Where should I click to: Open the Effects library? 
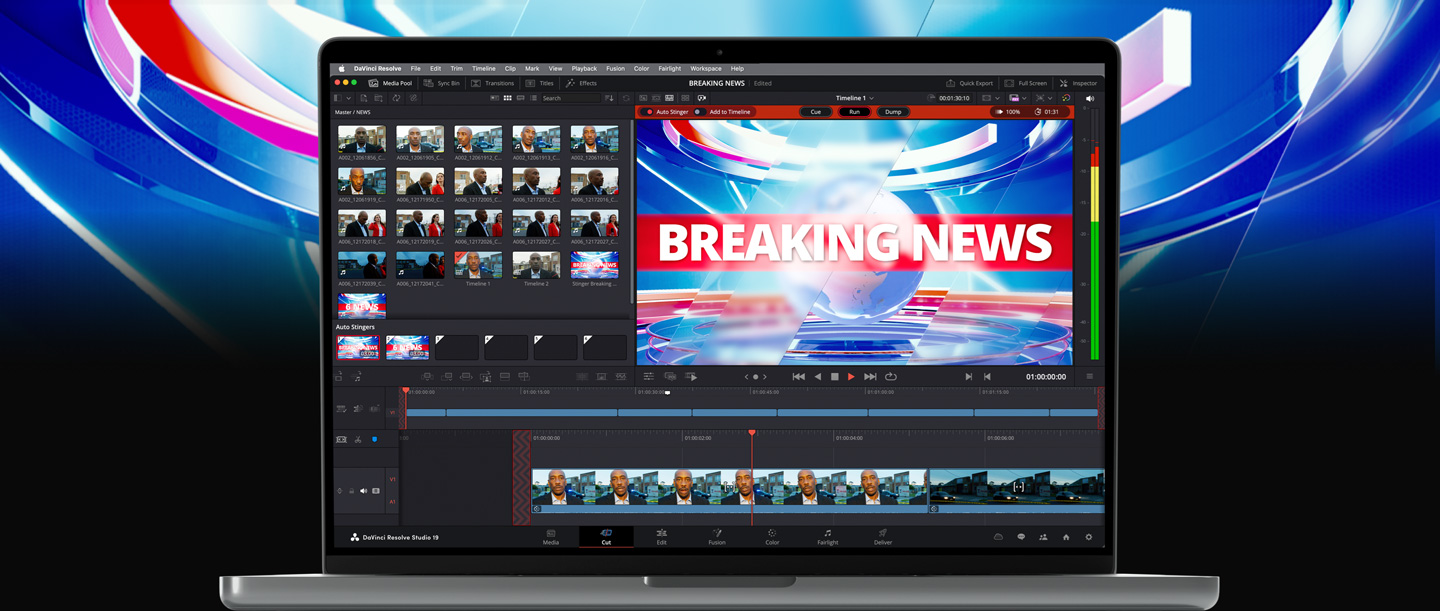581,83
